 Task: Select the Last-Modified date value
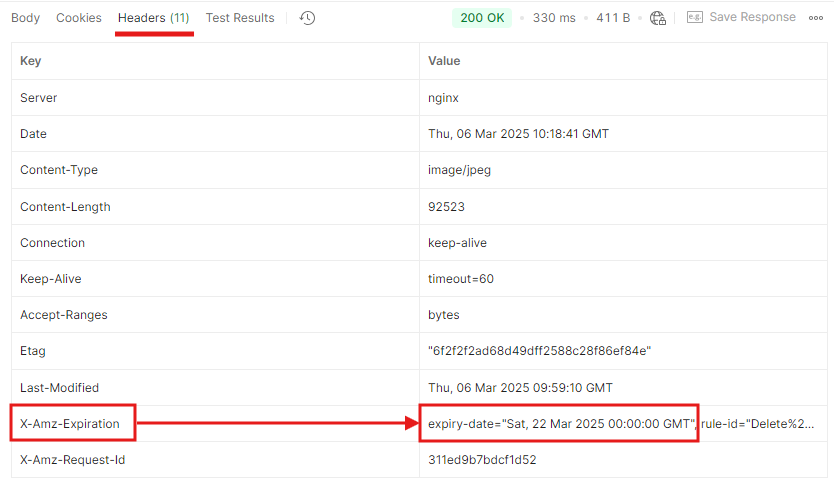point(520,388)
